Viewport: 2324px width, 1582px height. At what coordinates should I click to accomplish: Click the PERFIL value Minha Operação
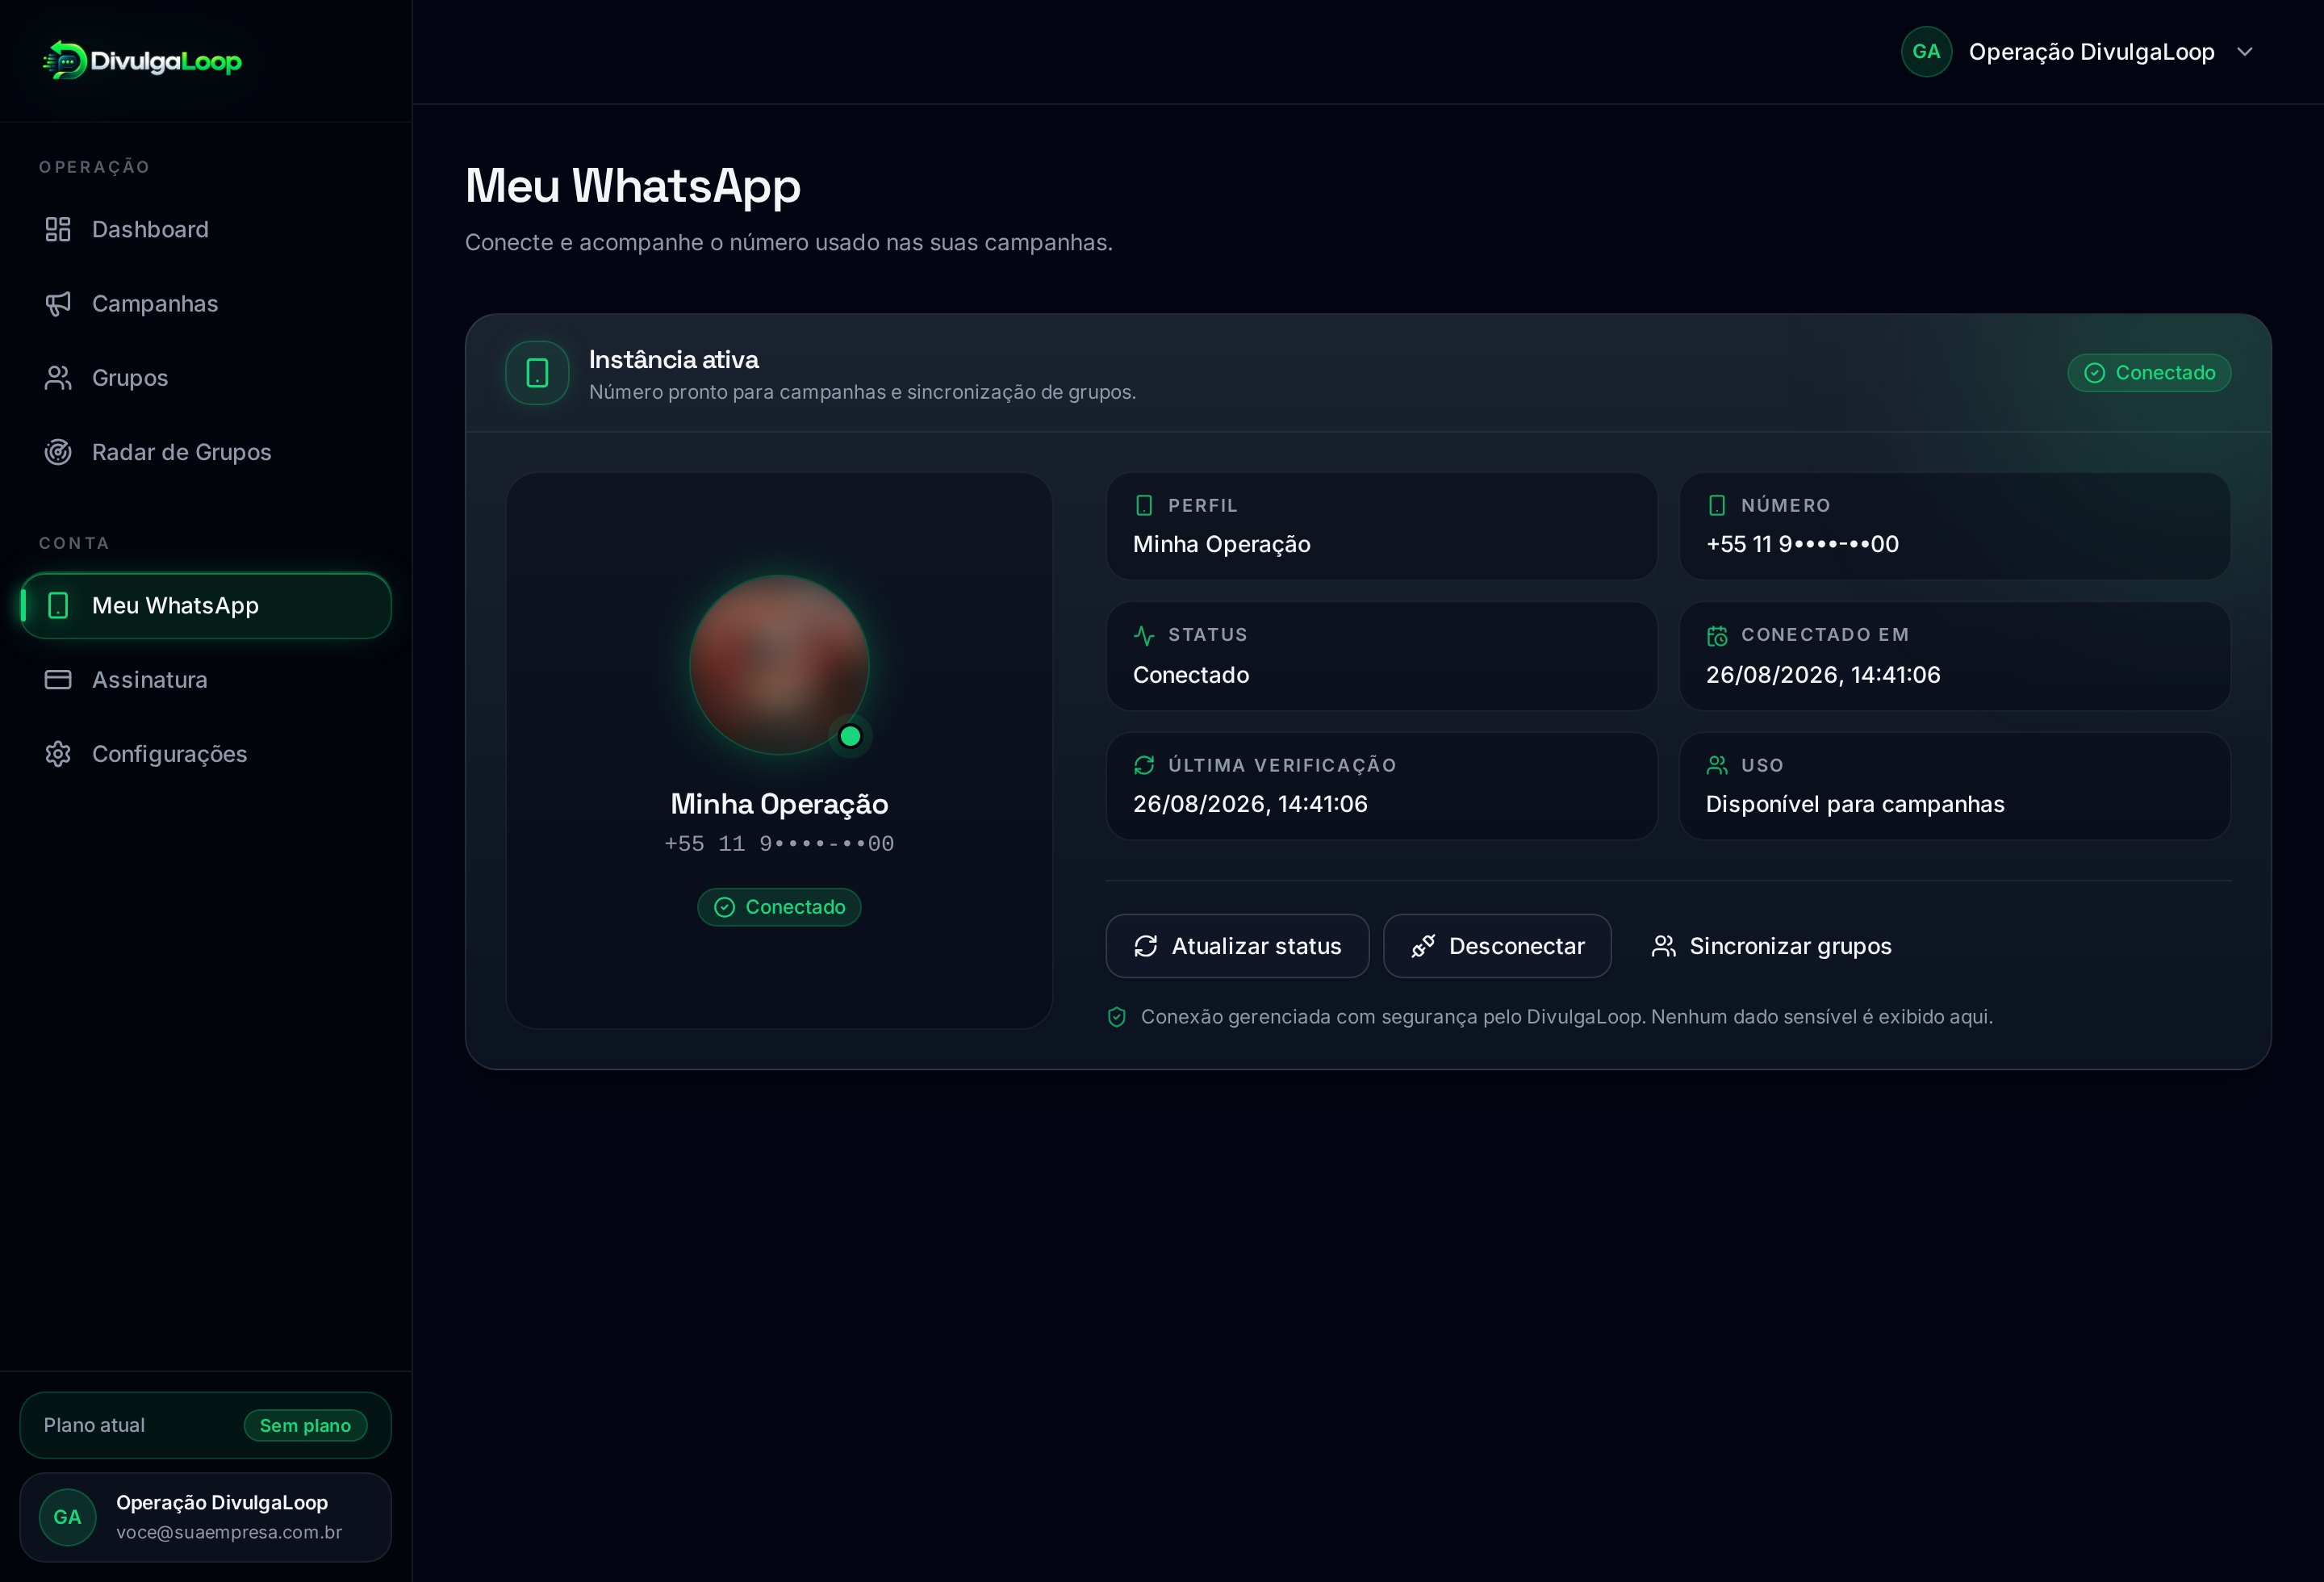click(x=1221, y=544)
